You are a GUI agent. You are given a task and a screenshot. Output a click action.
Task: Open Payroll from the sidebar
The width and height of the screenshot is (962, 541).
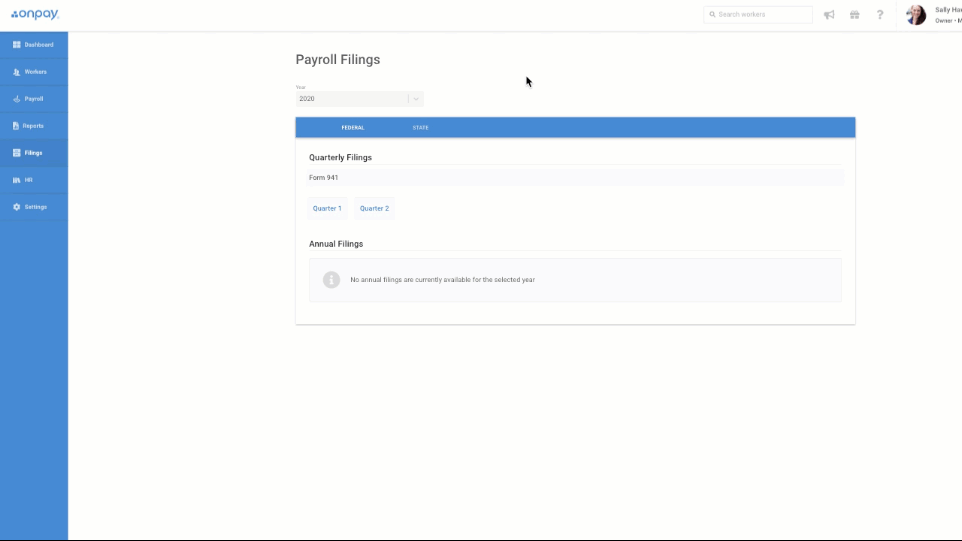coord(34,99)
